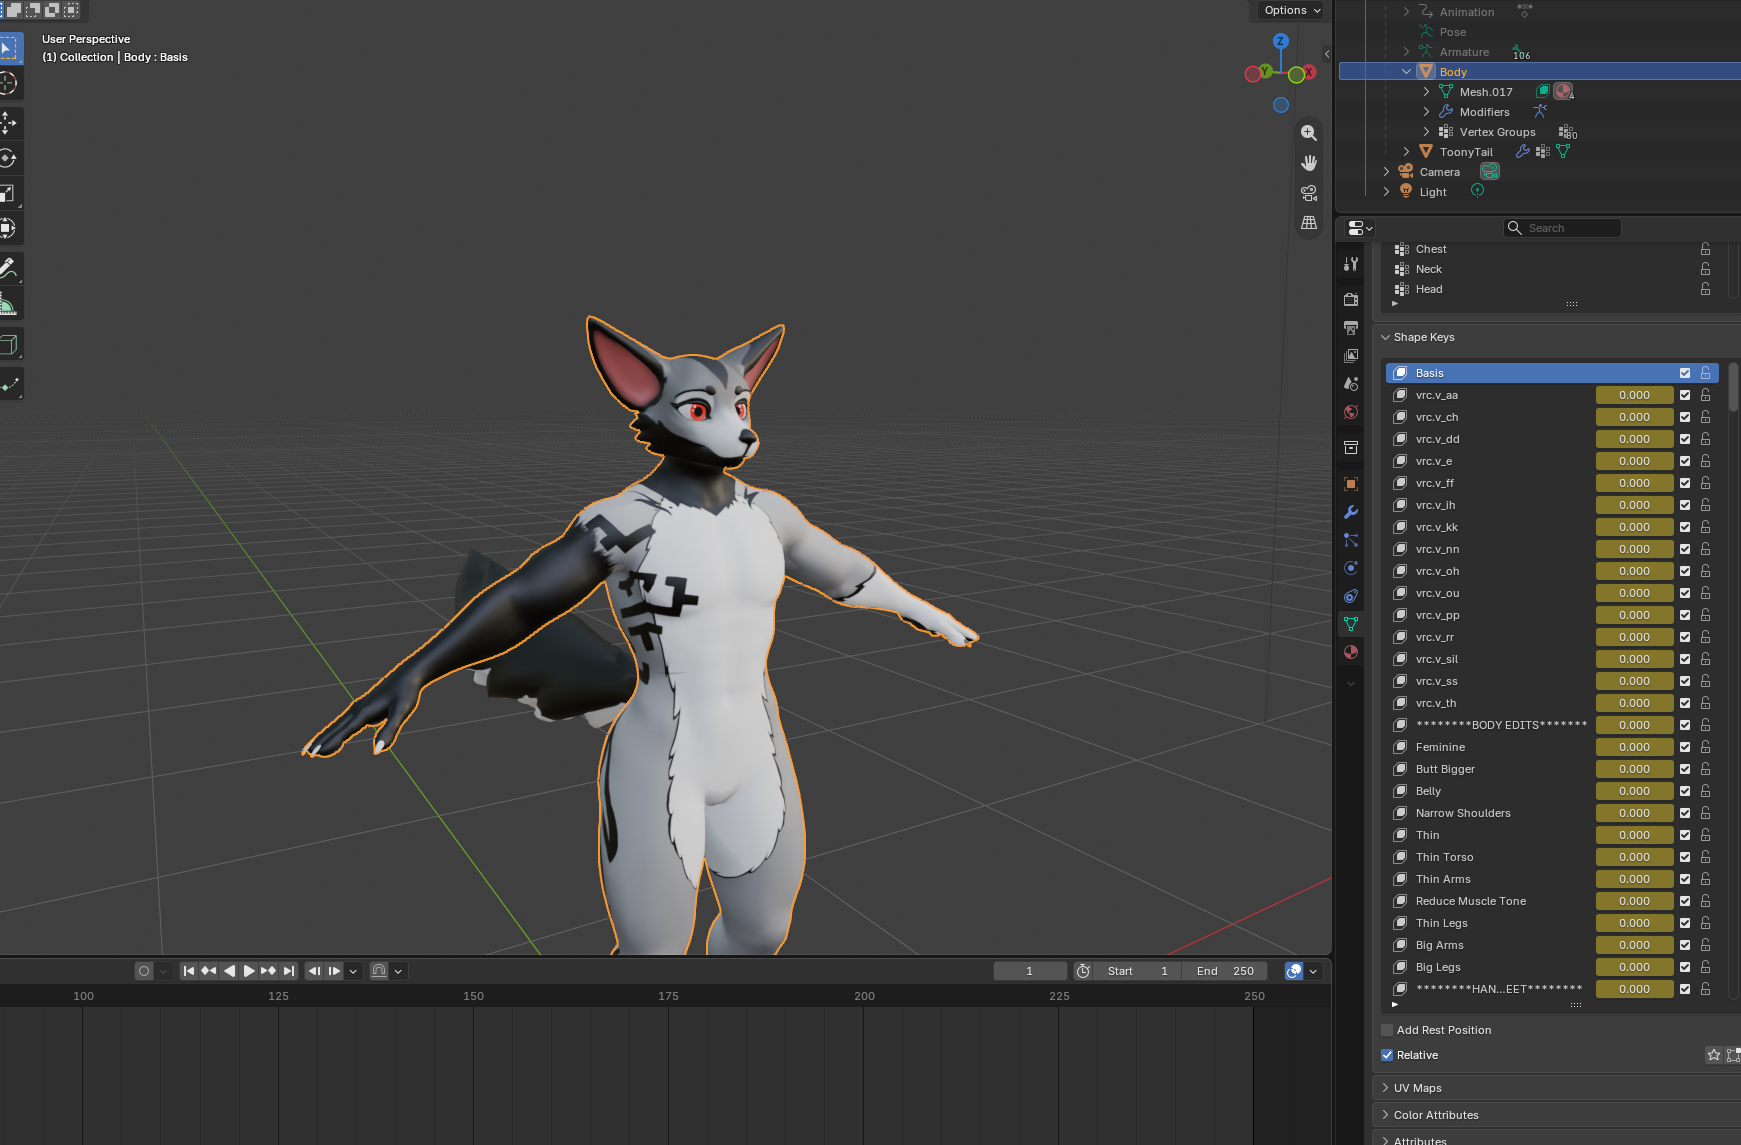The height and width of the screenshot is (1145, 1741).
Task: Collapse the Body object in outliner
Action: [x=1406, y=72]
